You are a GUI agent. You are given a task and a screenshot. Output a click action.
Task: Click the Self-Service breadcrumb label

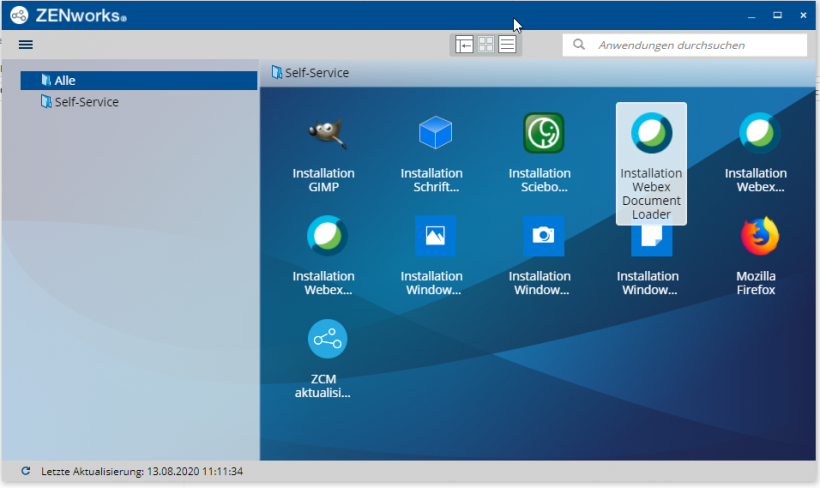click(x=316, y=73)
